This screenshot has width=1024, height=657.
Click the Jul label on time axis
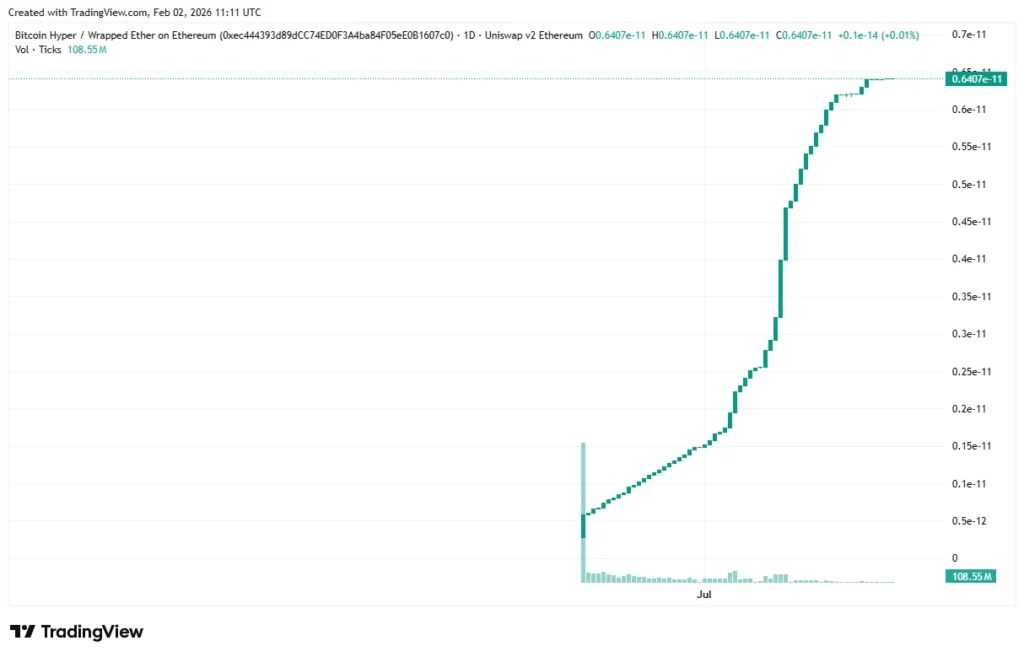point(704,594)
